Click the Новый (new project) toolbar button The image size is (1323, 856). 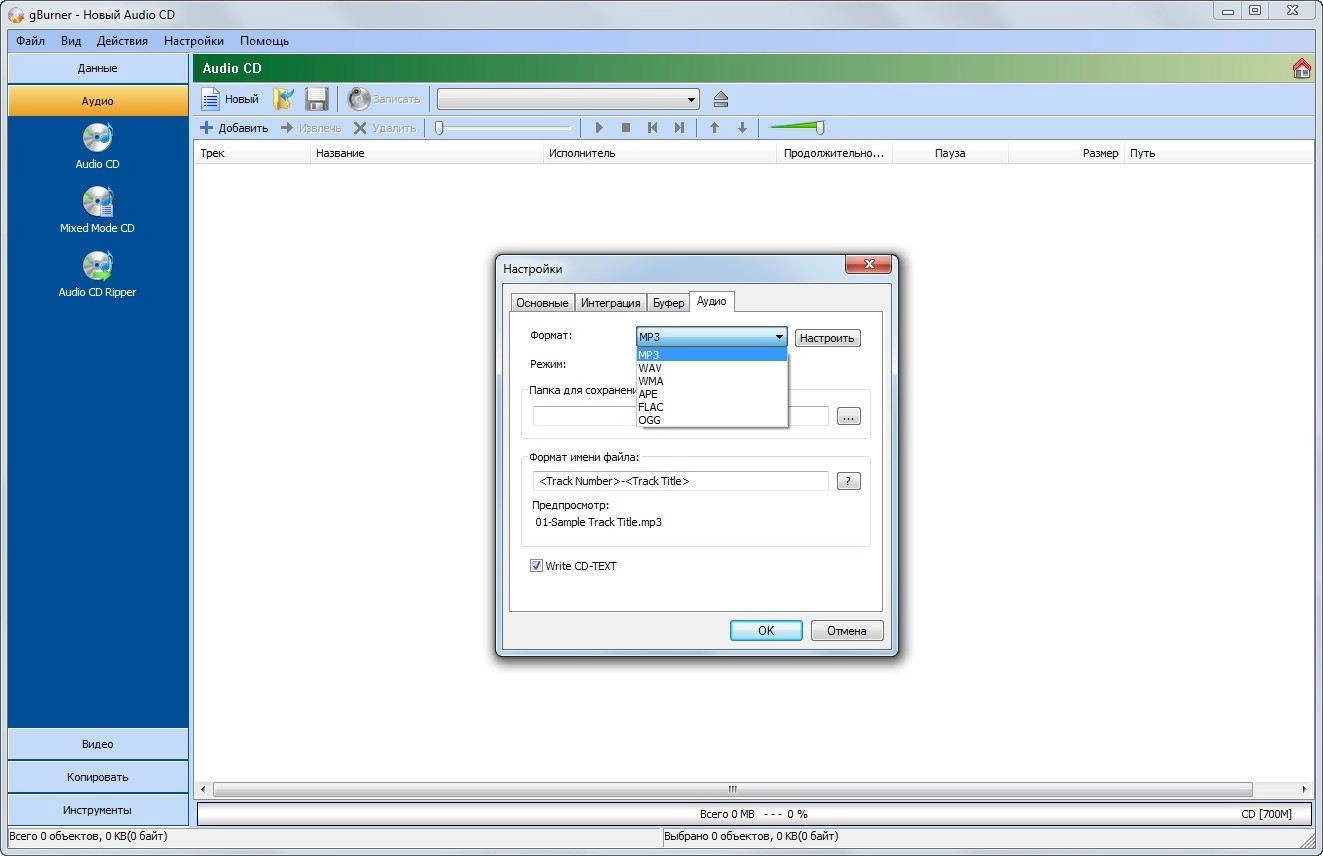[231, 99]
